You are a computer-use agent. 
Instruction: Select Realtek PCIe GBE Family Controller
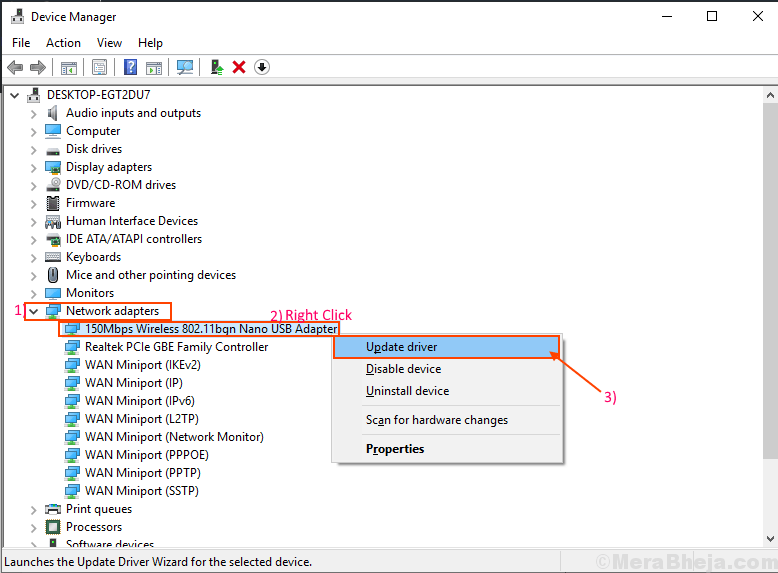point(177,347)
